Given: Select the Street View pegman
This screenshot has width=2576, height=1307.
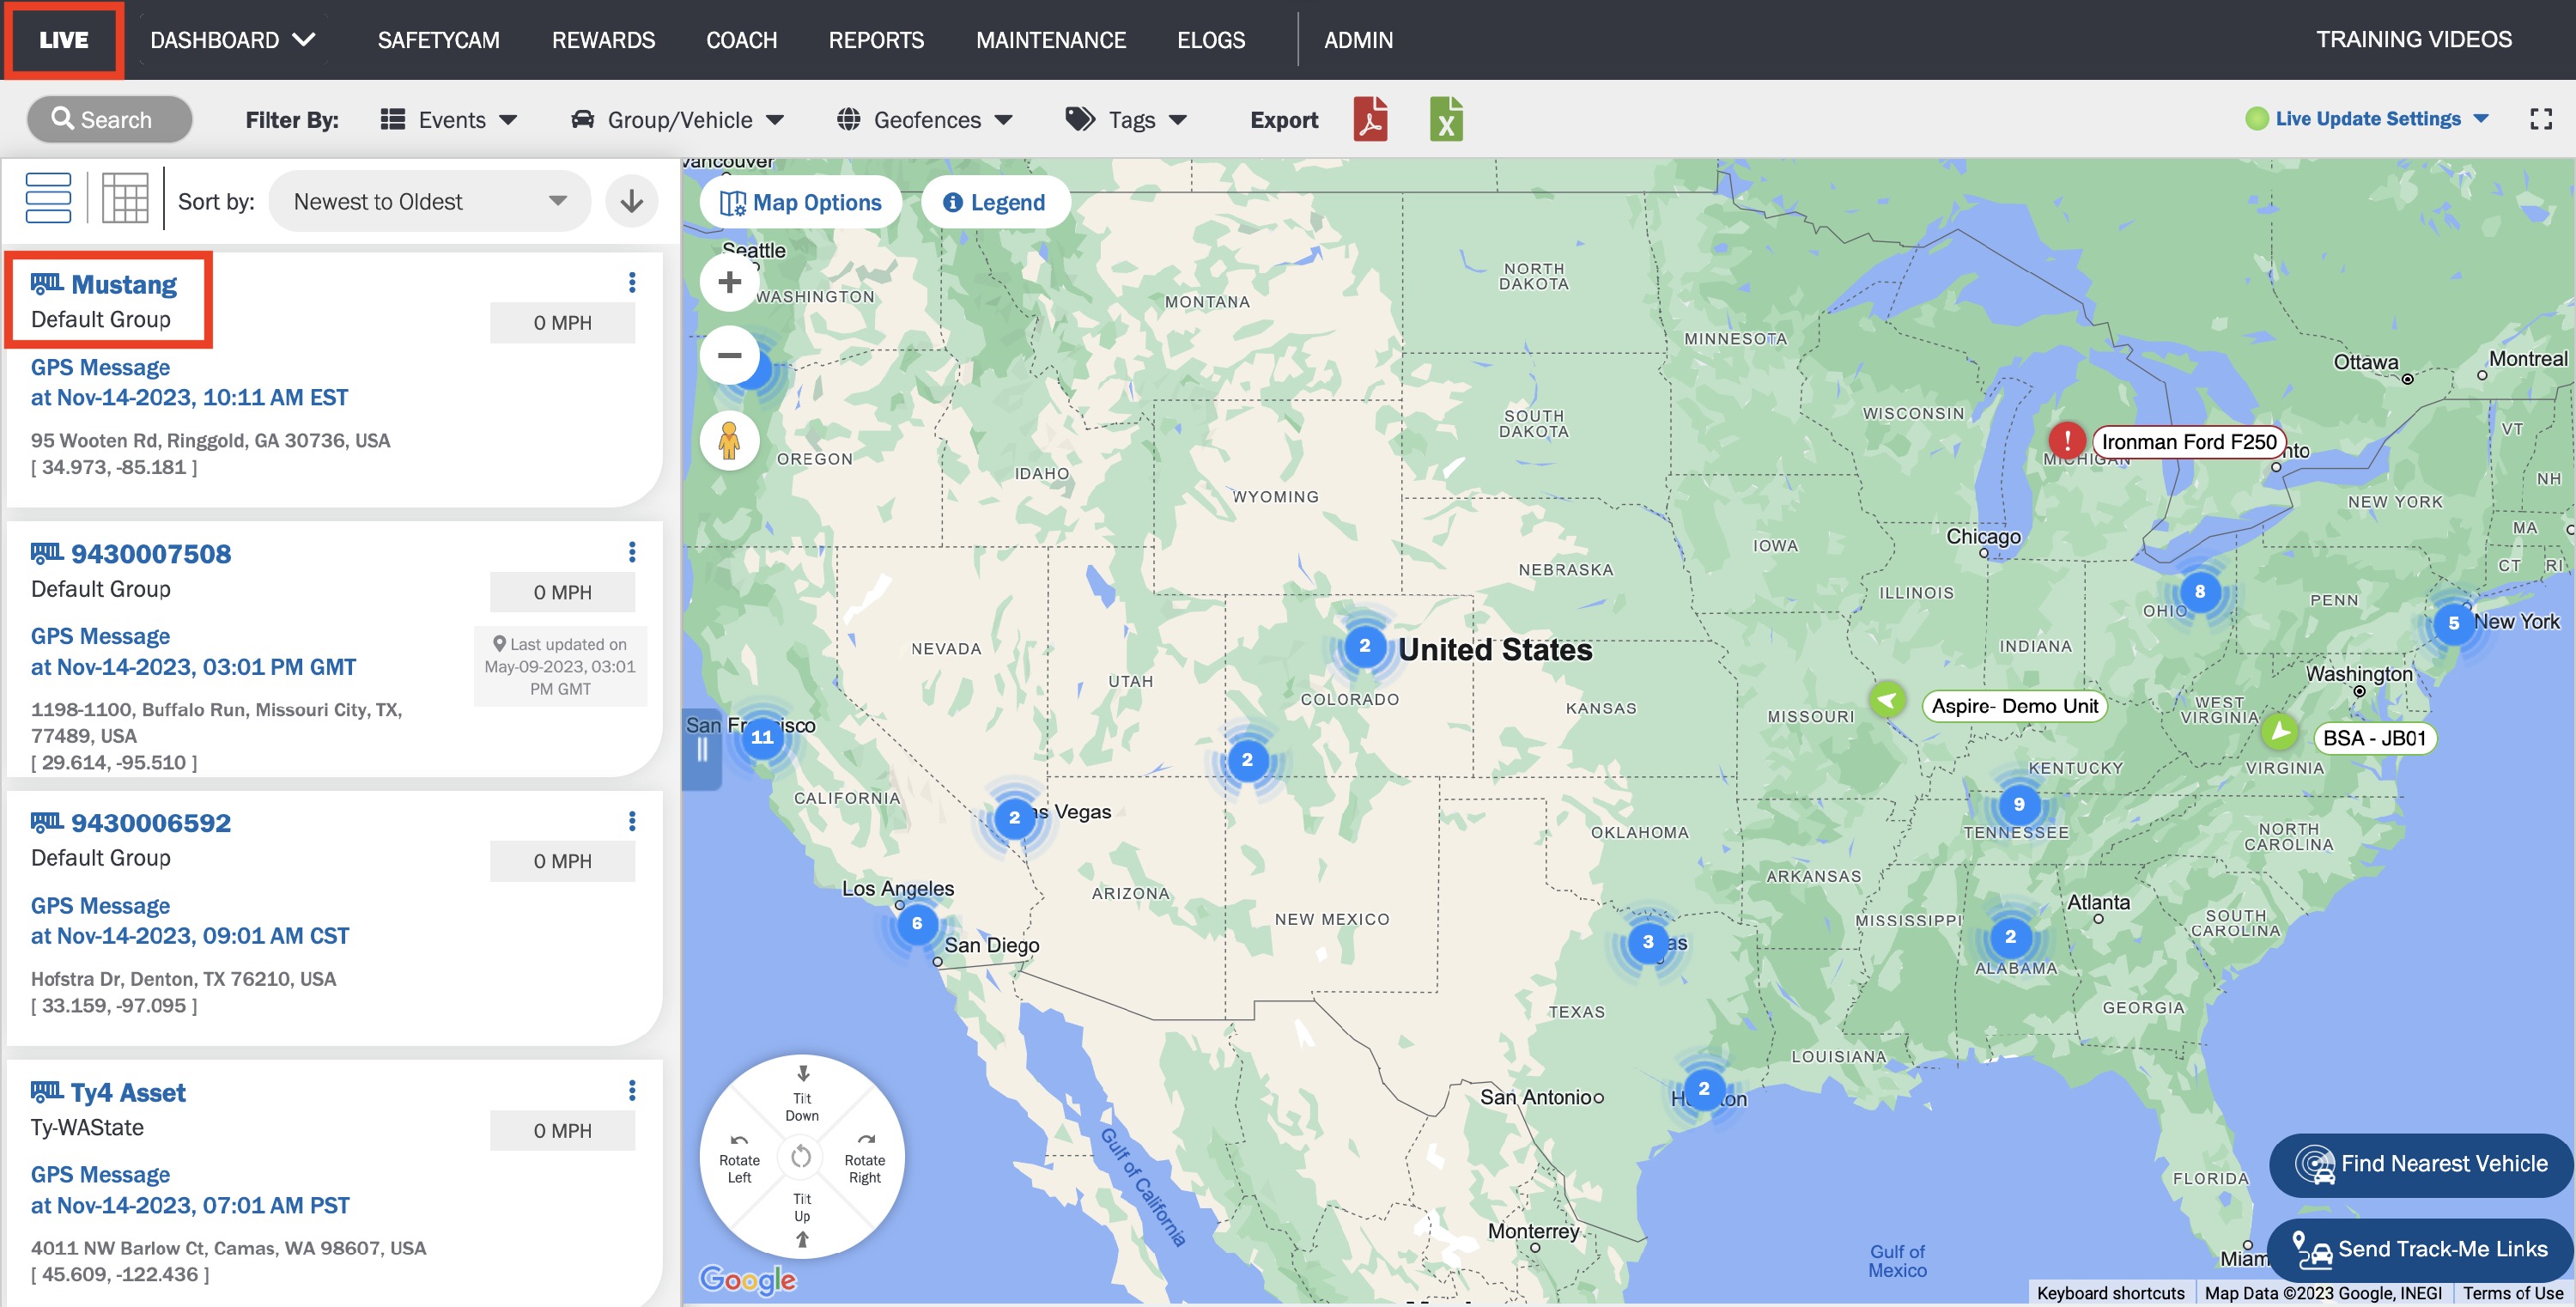Looking at the screenshot, I should (x=729, y=440).
